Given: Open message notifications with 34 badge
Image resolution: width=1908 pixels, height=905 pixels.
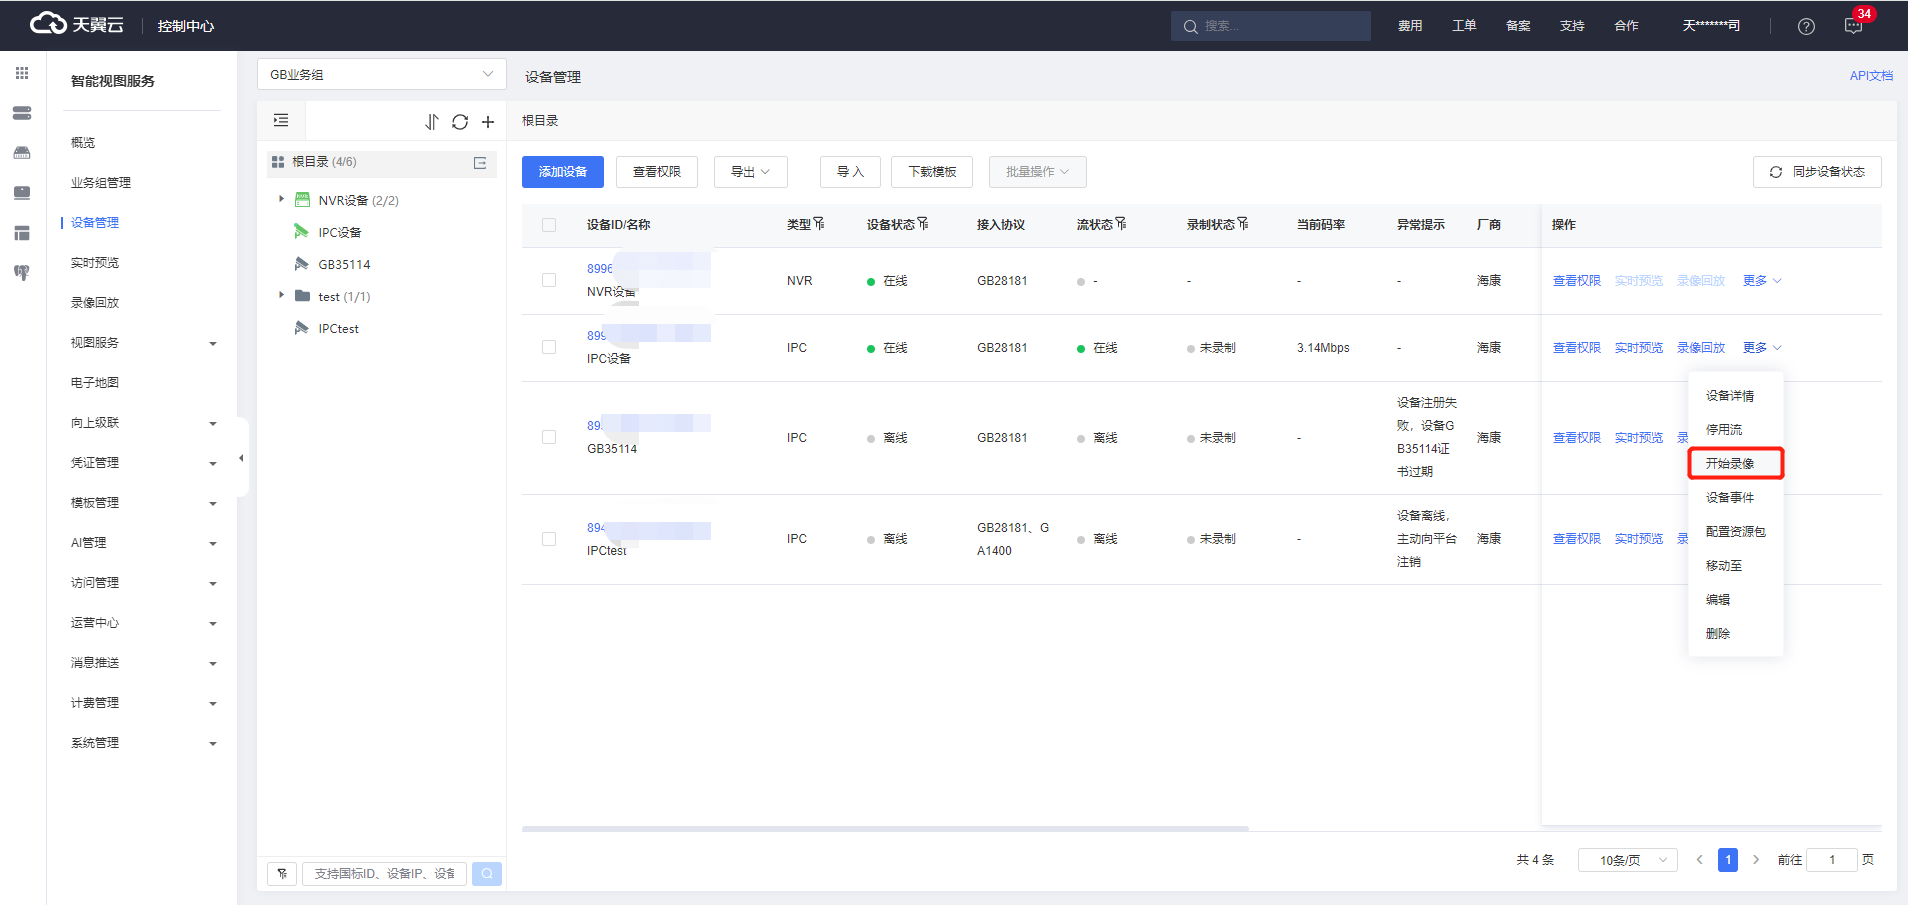Looking at the screenshot, I should click(x=1854, y=26).
